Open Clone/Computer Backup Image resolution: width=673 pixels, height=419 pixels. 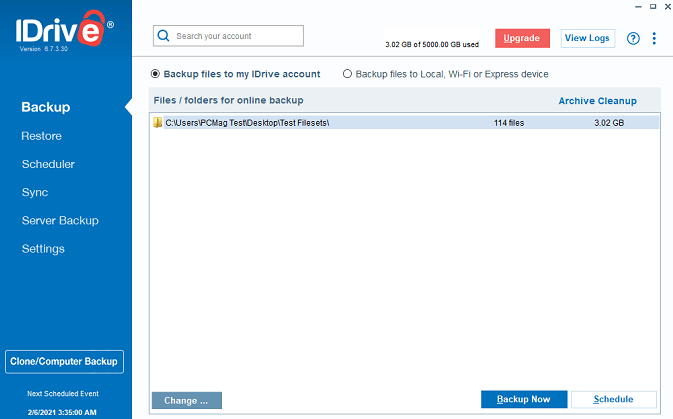[x=64, y=361]
